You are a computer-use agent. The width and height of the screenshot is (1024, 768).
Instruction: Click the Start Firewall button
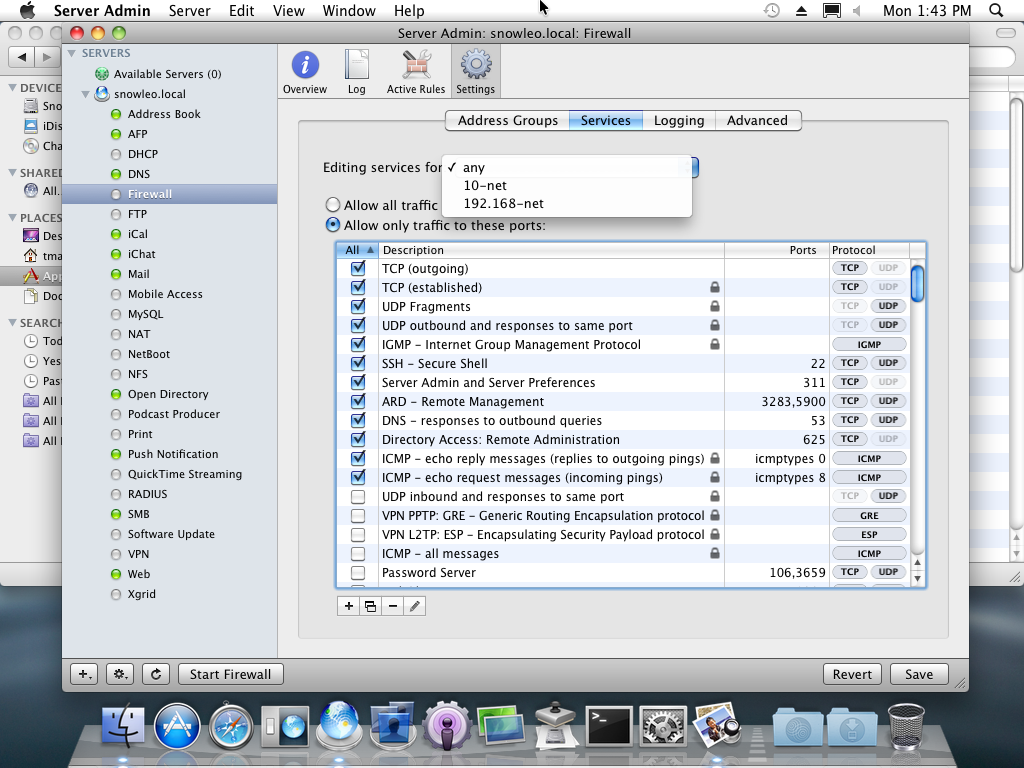pos(231,674)
